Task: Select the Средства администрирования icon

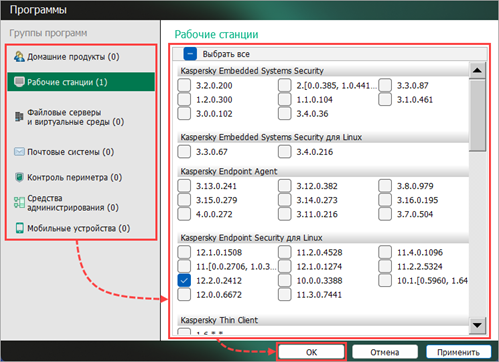Action: point(19,202)
